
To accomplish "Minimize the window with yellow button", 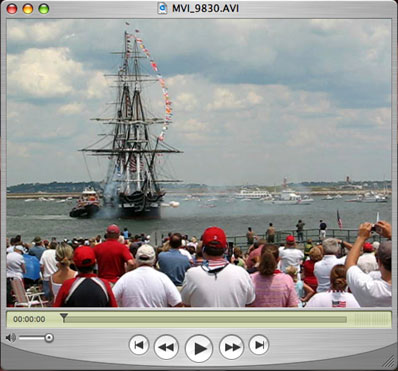I will (x=28, y=9).
